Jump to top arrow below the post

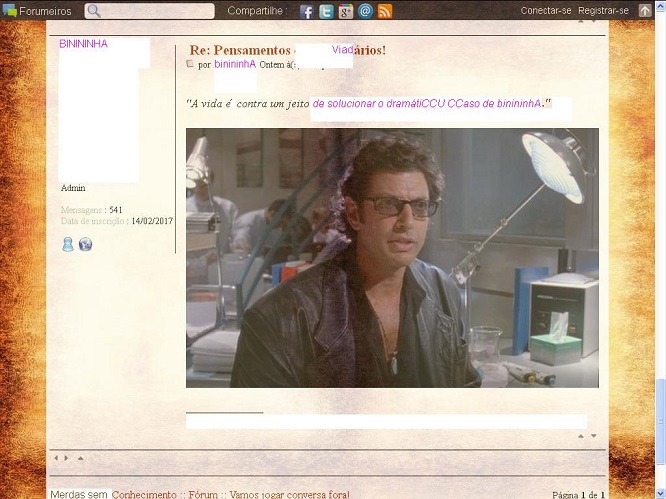581,436
